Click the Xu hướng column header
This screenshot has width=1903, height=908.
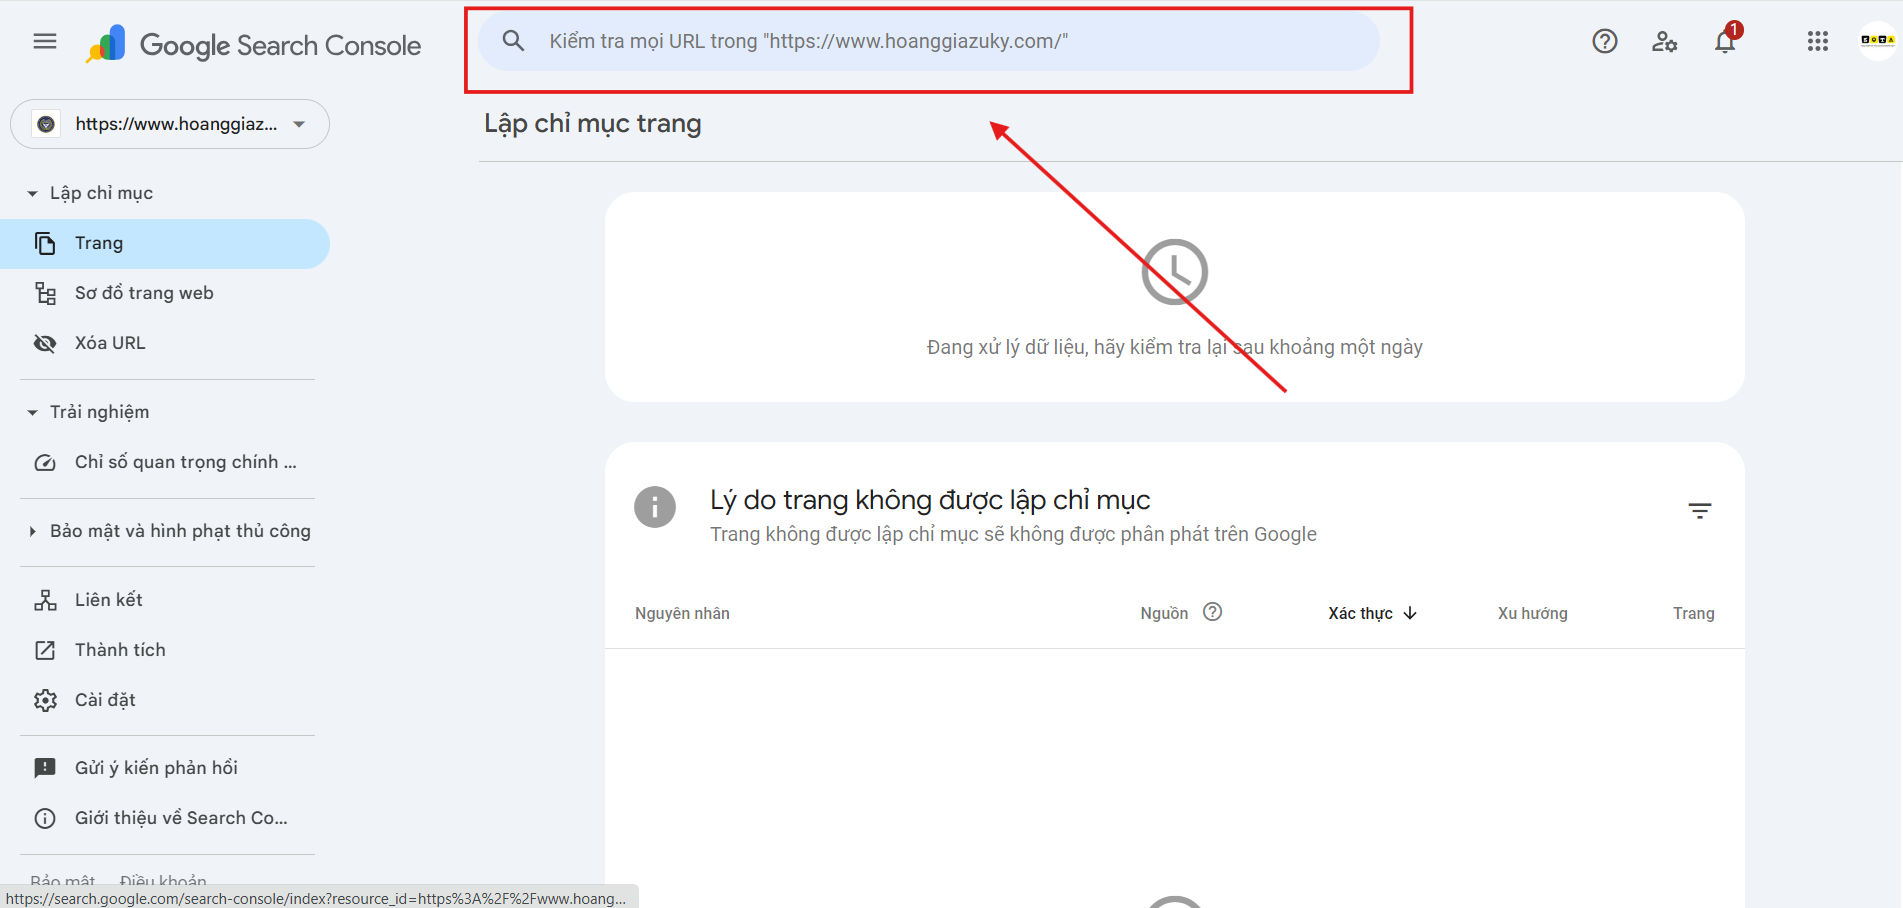(1532, 613)
